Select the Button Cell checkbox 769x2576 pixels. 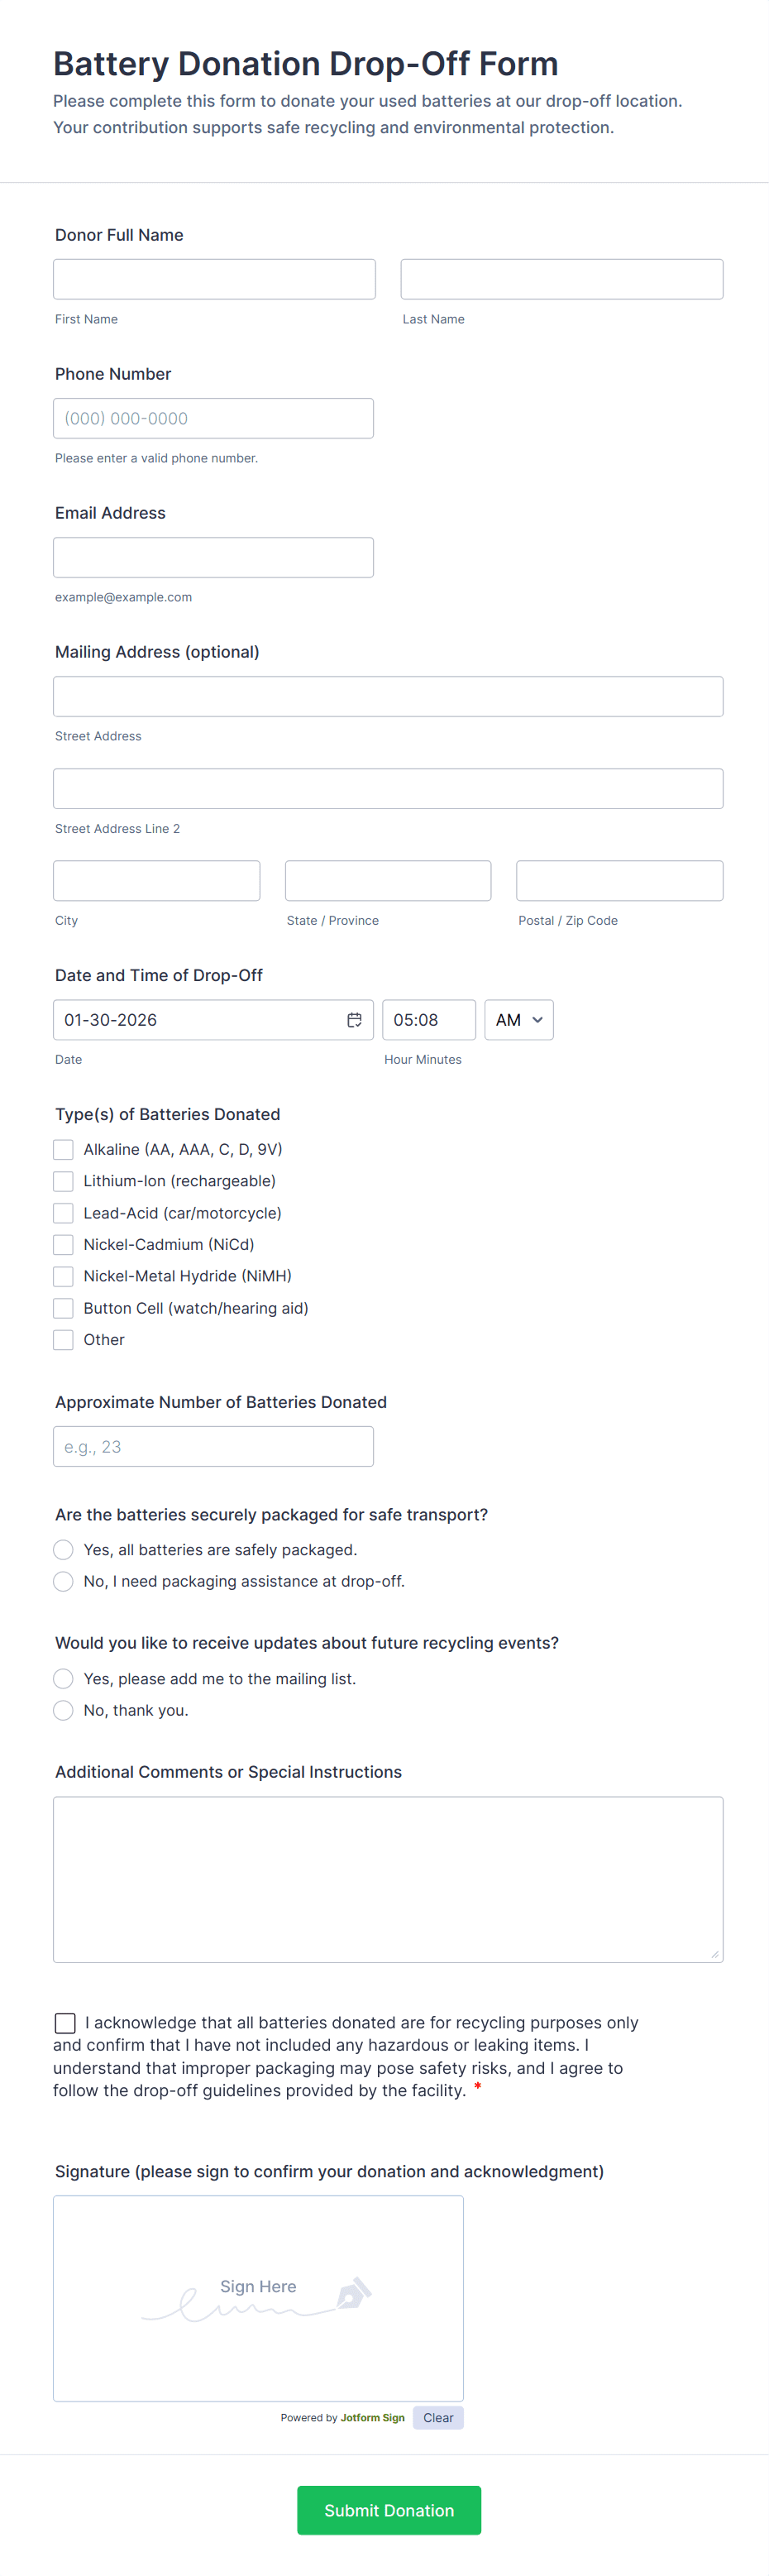pyautogui.click(x=64, y=1308)
